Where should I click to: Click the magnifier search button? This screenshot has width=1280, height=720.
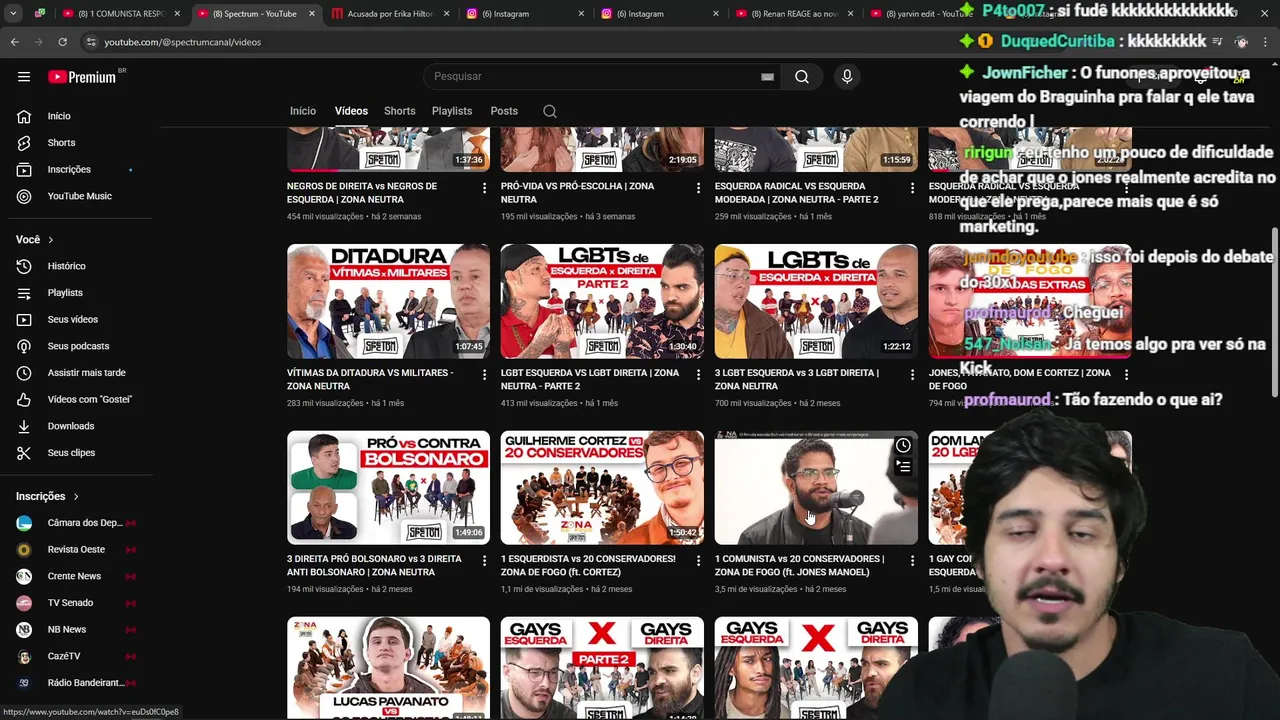[x=802, y=77]
